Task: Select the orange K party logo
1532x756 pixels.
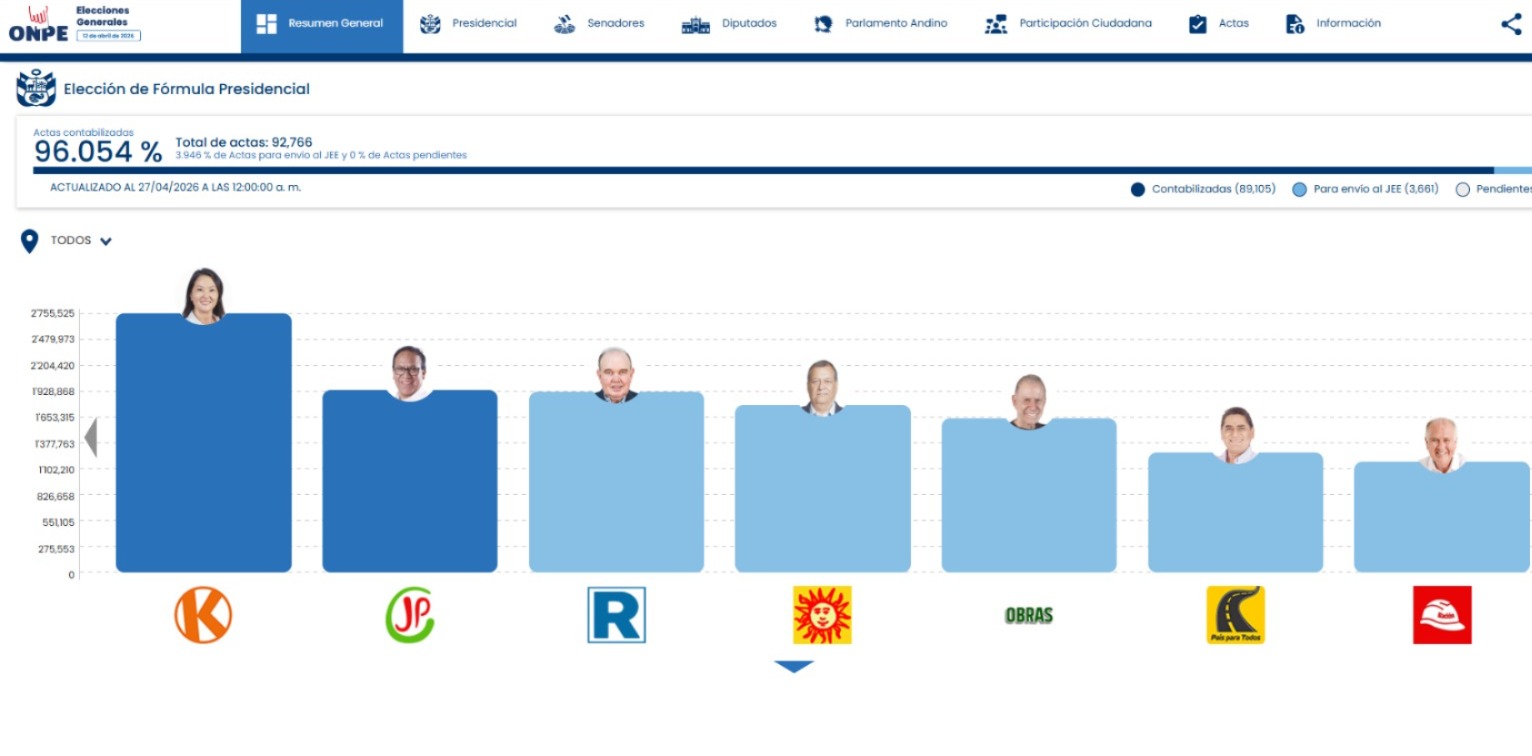Action: pyautogui.click(x=203, y=615)
